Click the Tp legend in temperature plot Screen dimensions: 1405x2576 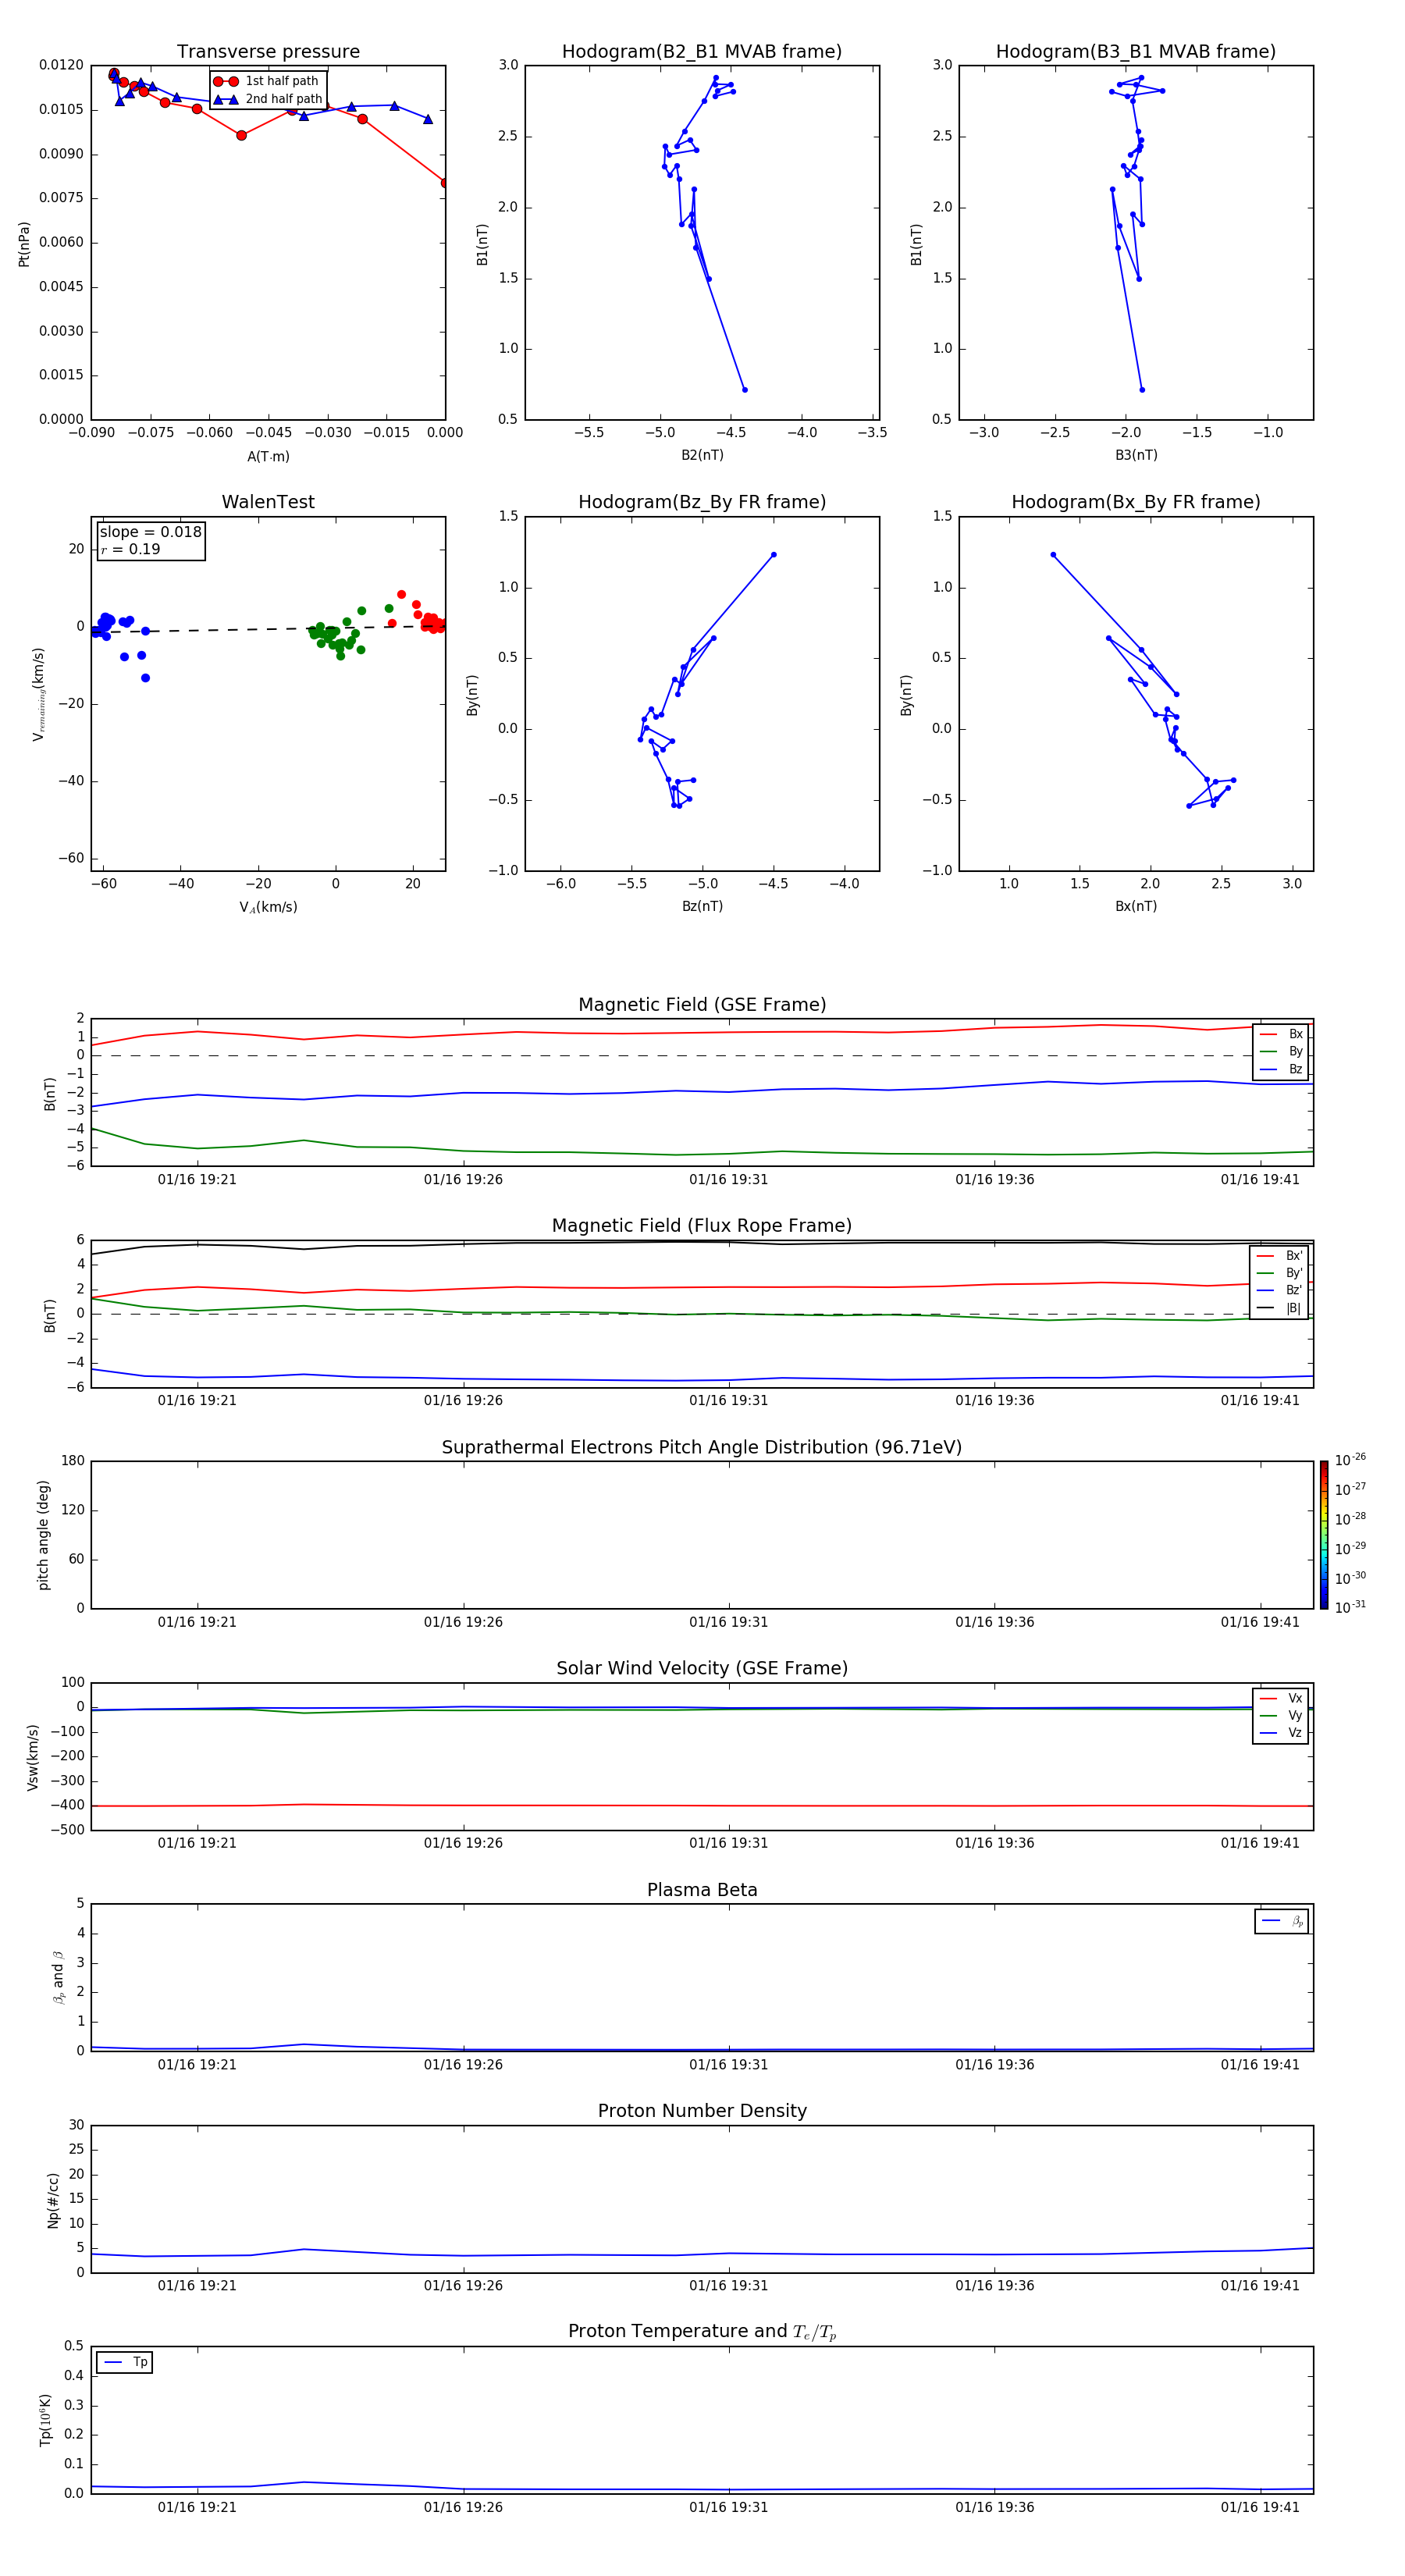[125, 2363]
